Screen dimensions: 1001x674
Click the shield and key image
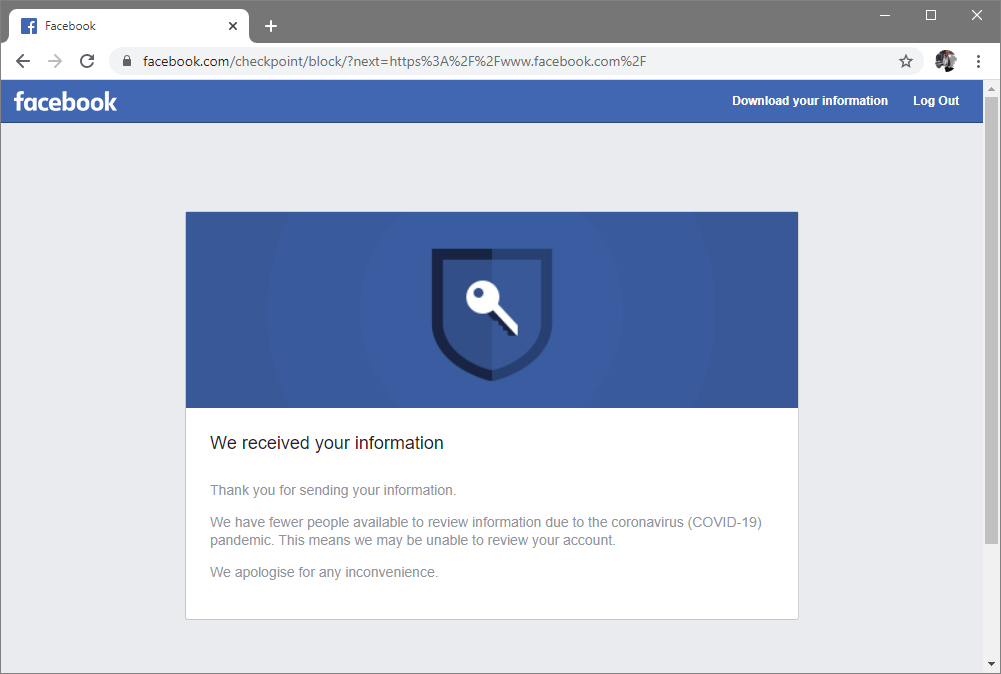point(492,314)
